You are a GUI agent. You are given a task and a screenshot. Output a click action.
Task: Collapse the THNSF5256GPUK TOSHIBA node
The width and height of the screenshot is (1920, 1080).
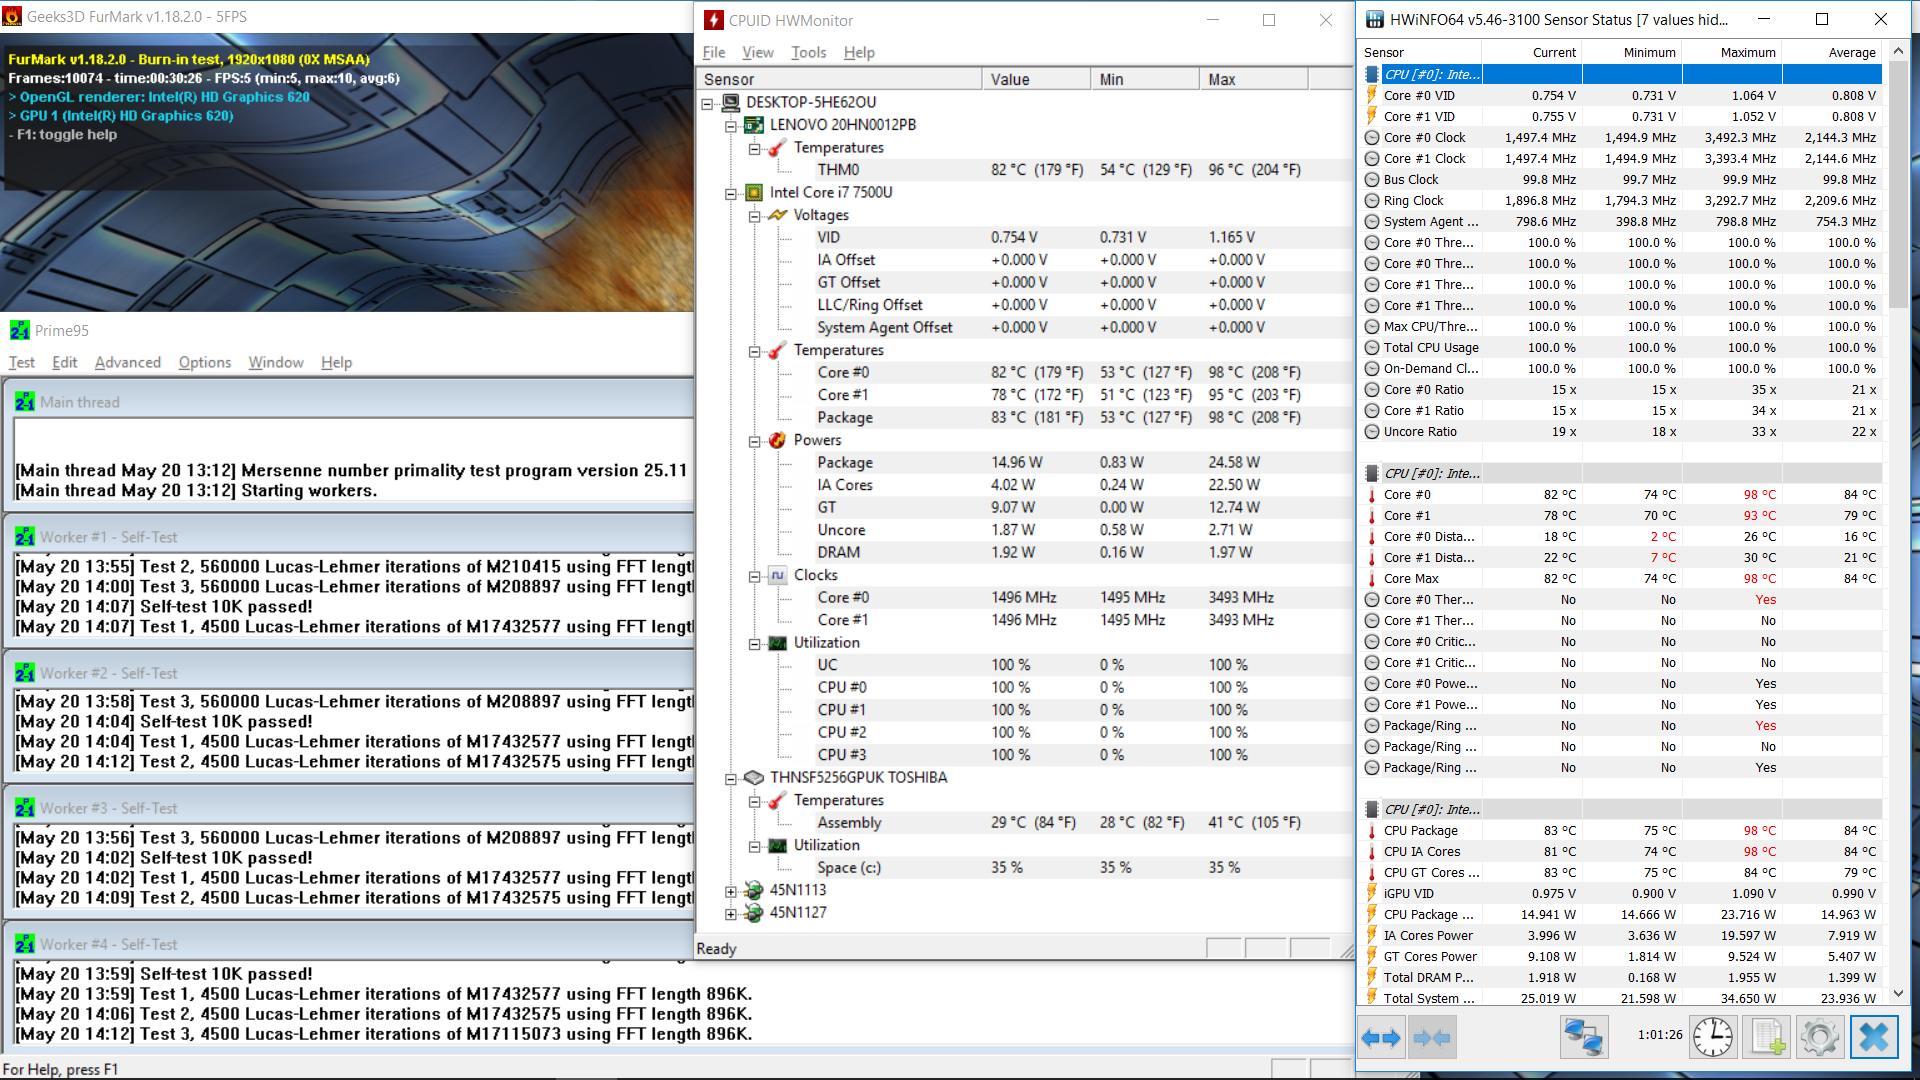[x=731, y=778]
